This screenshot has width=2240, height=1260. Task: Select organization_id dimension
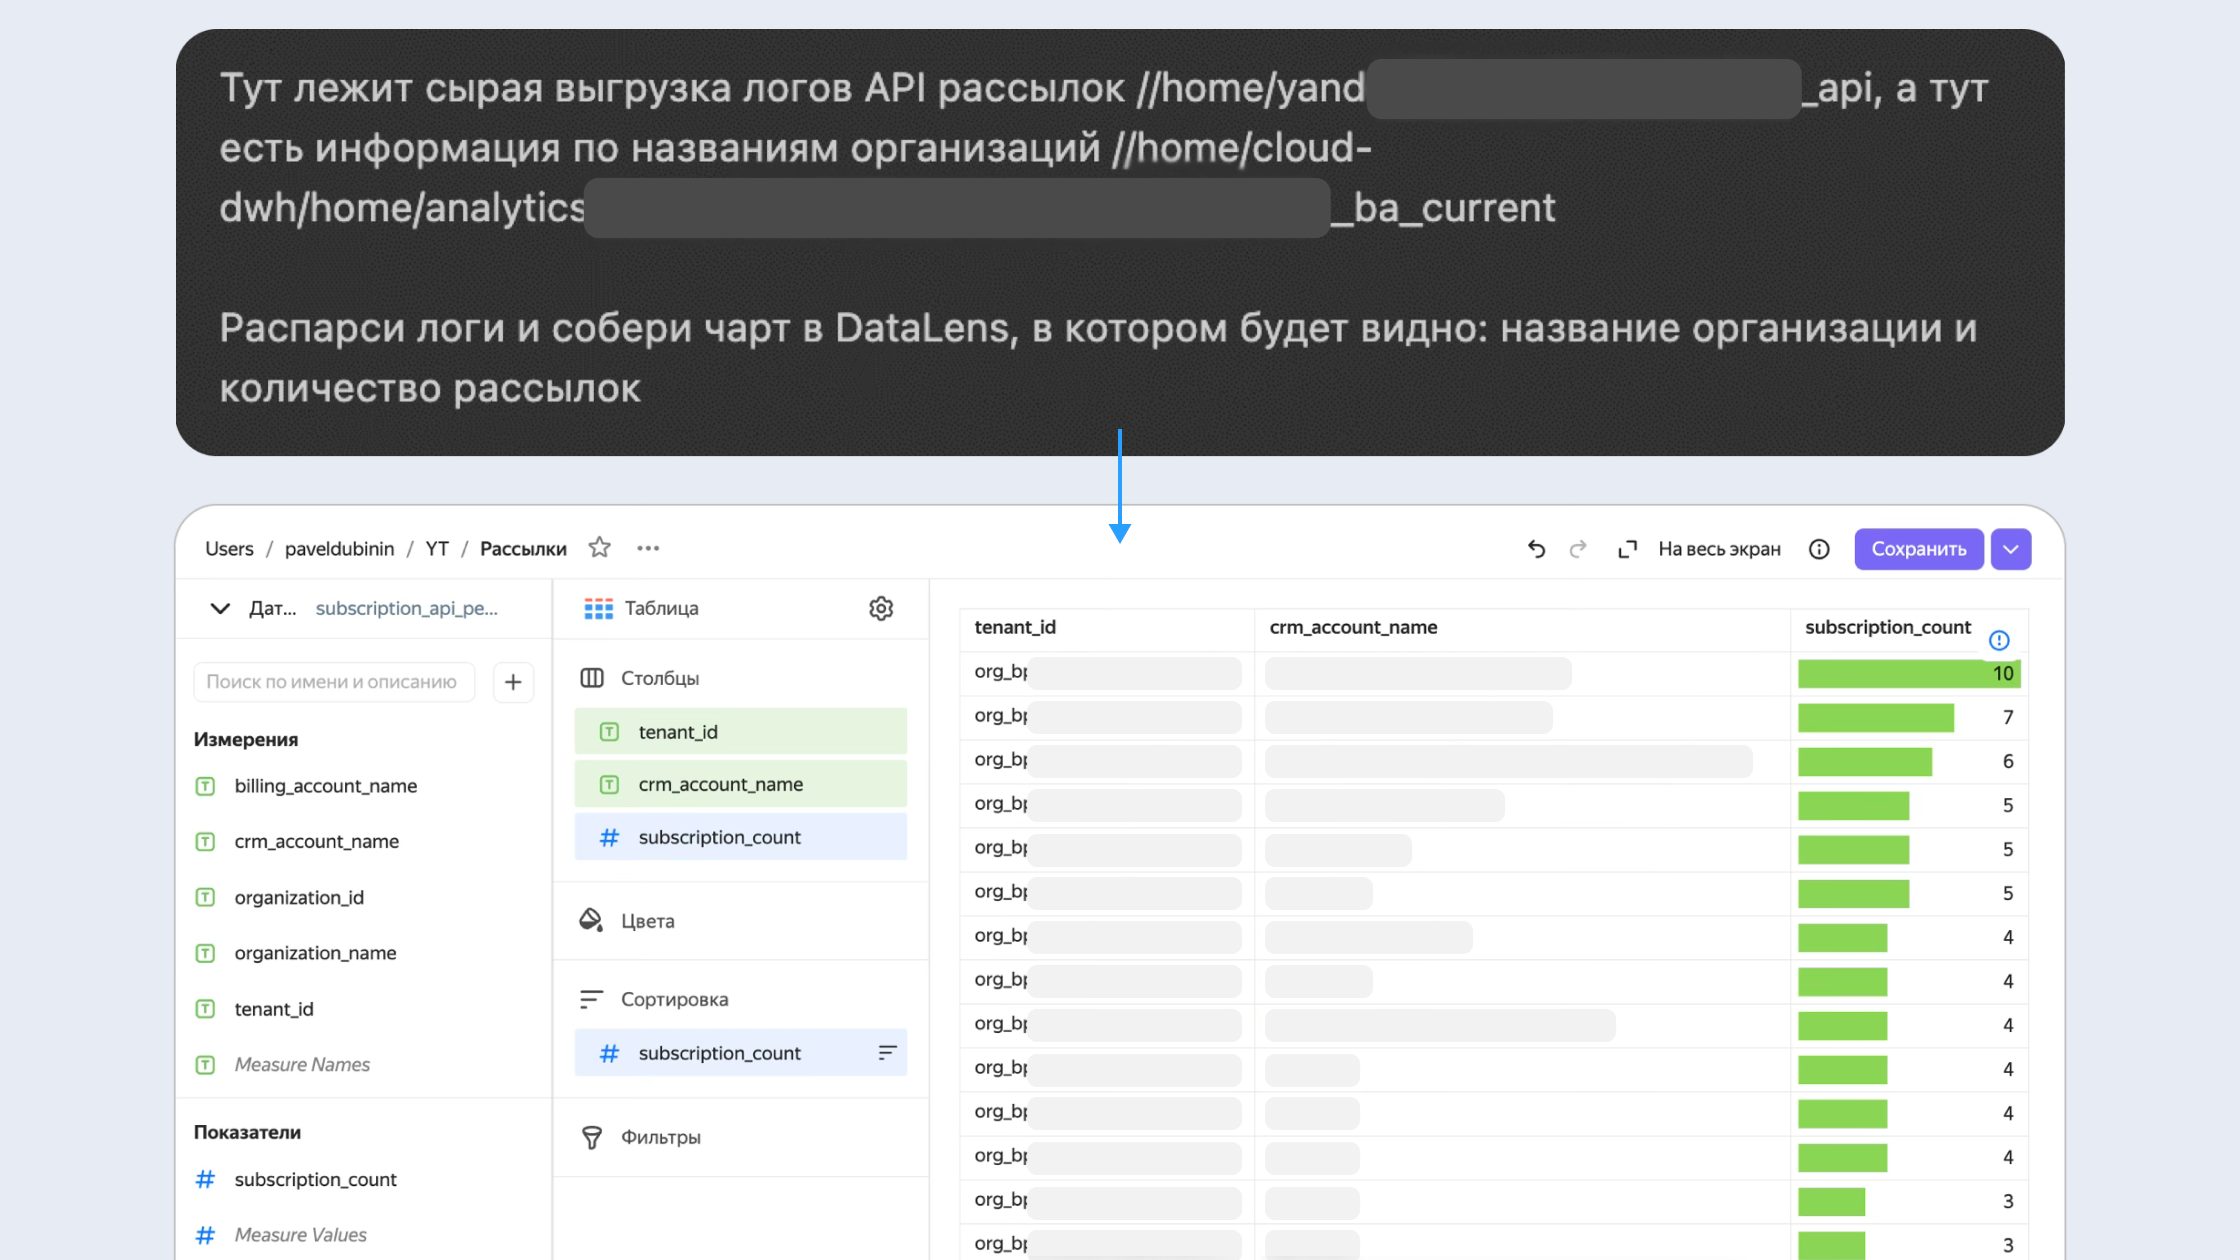(299, 898)
